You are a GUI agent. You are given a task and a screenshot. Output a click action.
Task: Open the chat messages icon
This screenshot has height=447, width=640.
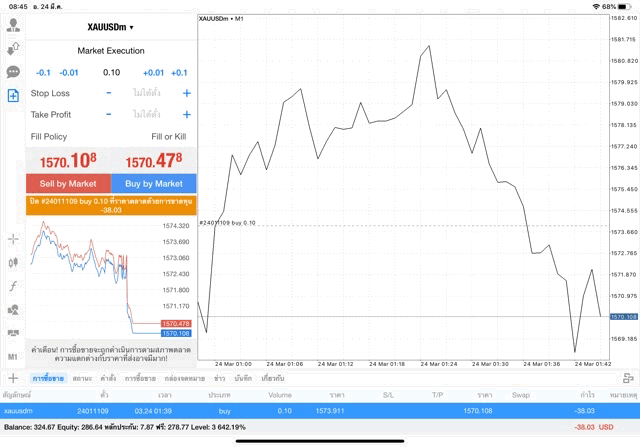tap(13, 72)
